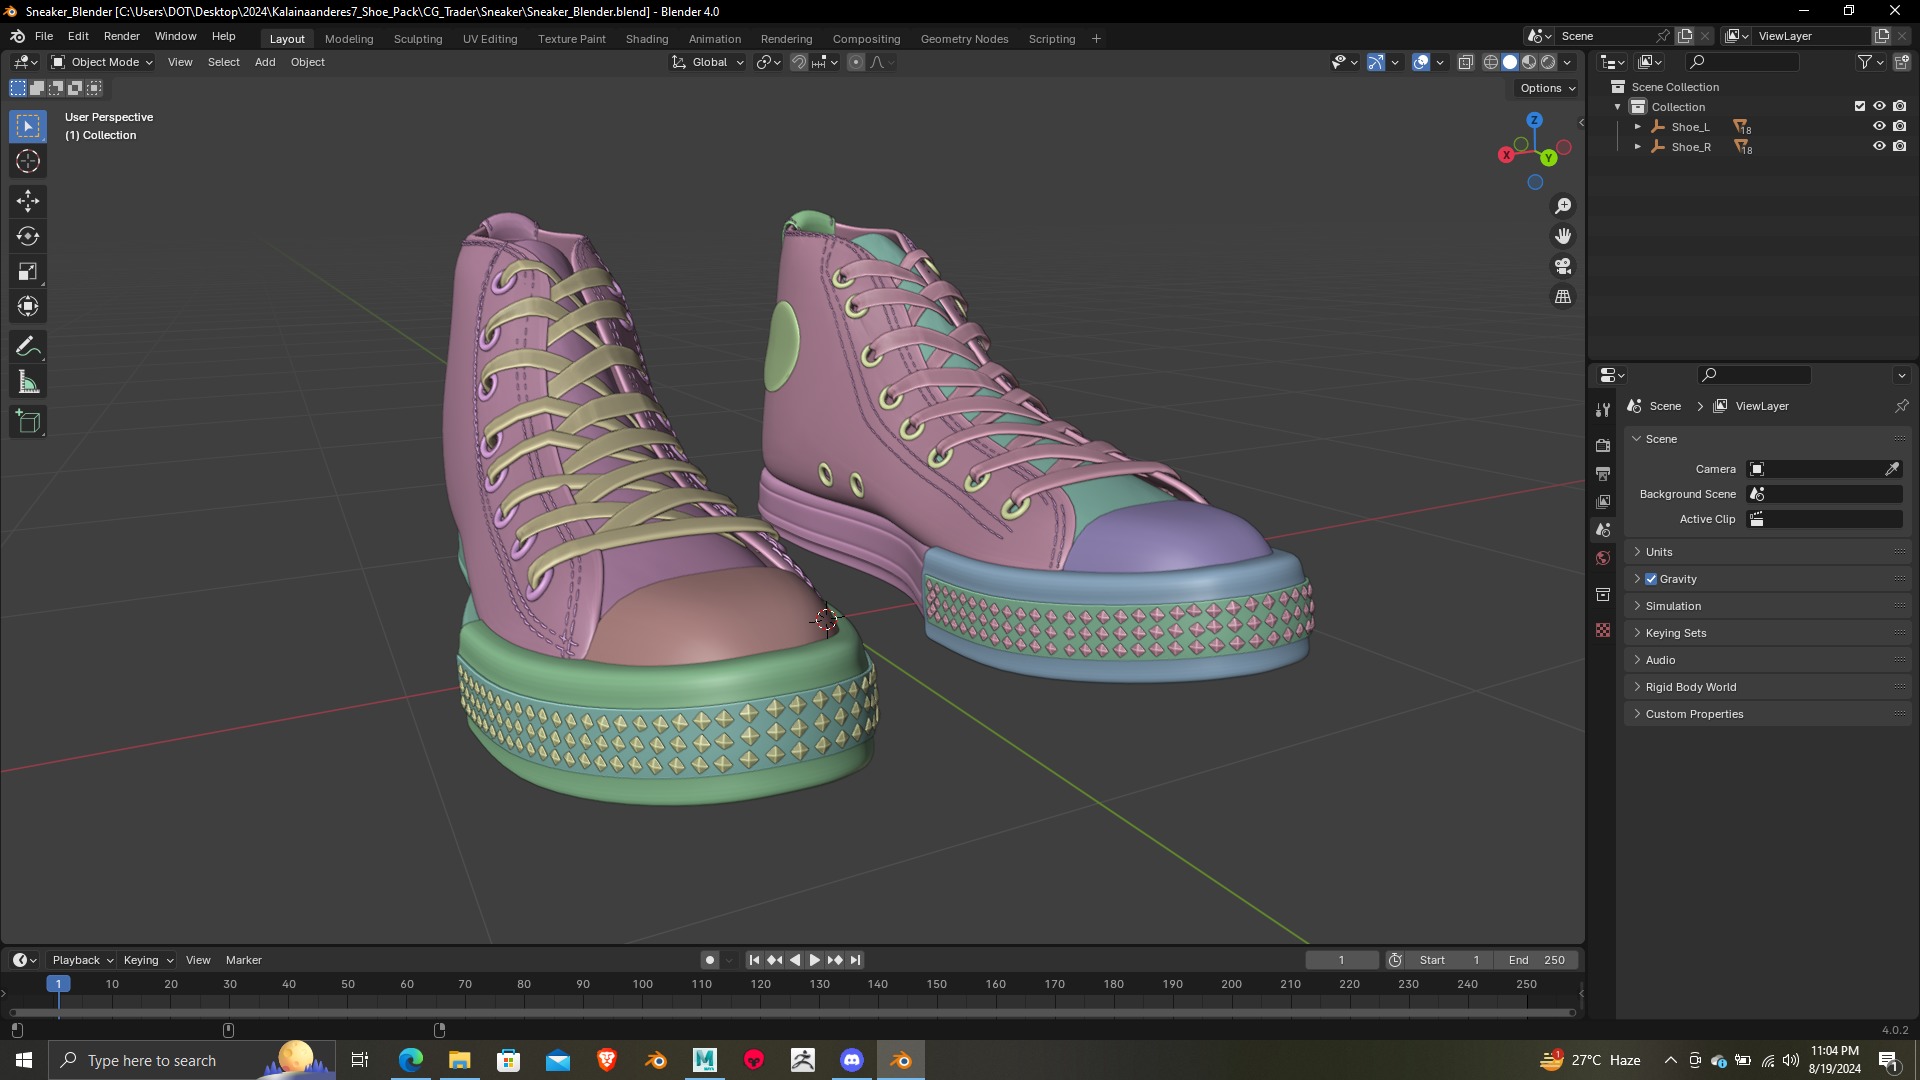Click the pan view hand icon
This screenshot has height=1080, width=1920.
1563,236
